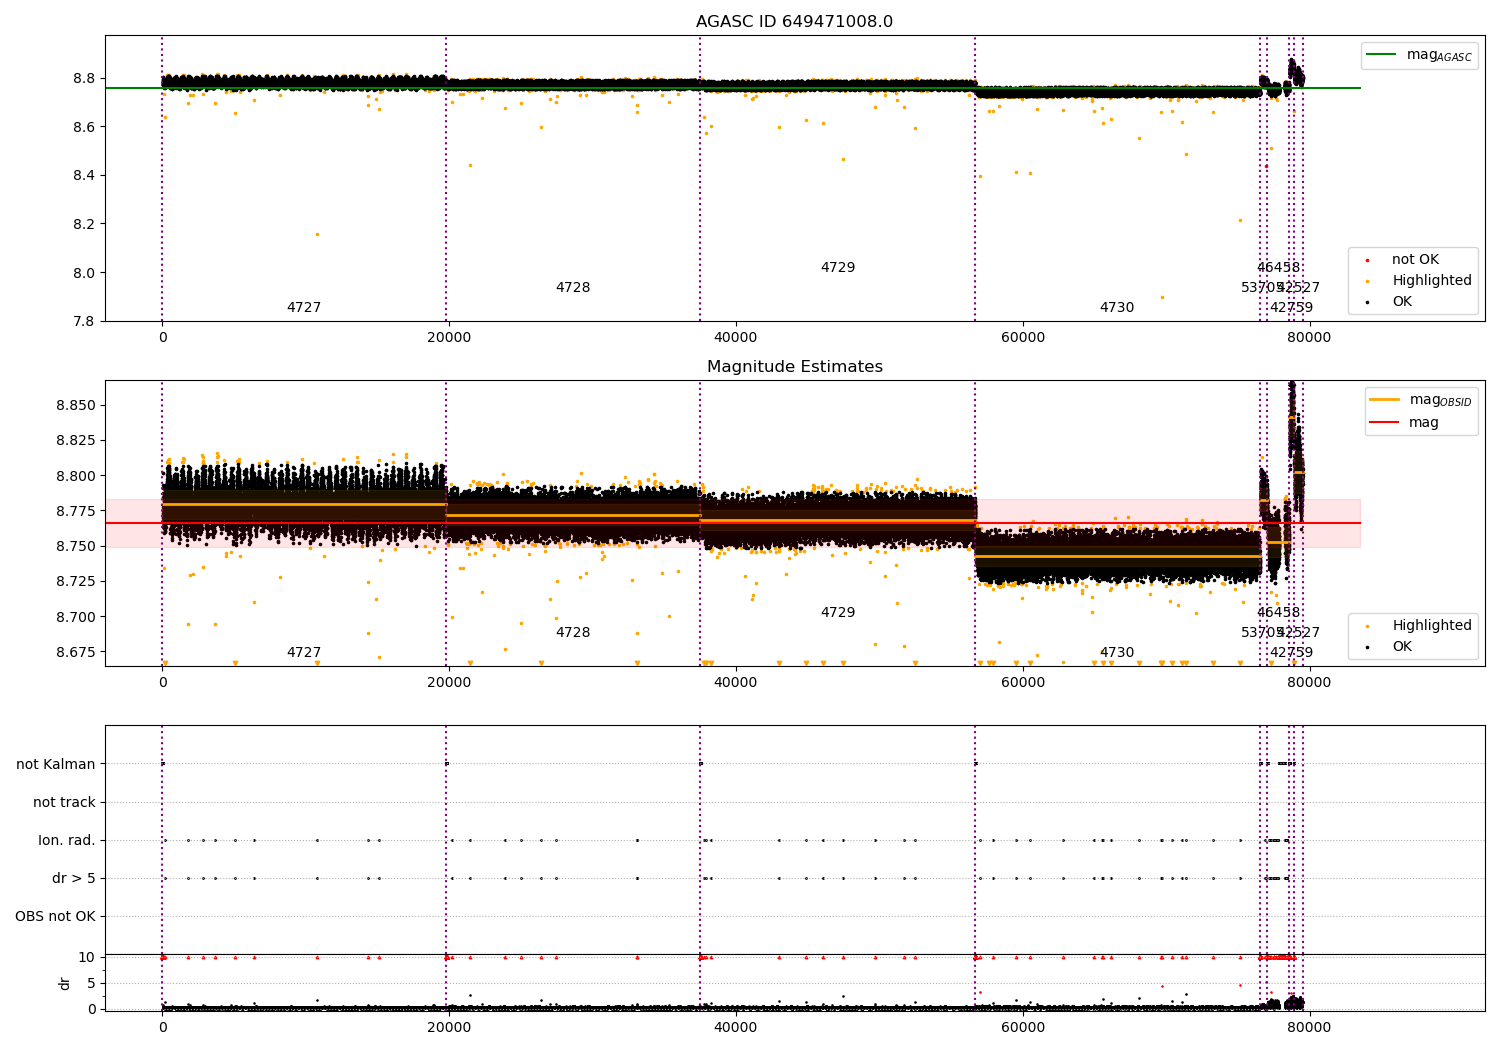The height and width of the screenshot is (1050, 1500).
Task: Click y-axis tick 8.850 in middle plot
Action: (77, 406)
